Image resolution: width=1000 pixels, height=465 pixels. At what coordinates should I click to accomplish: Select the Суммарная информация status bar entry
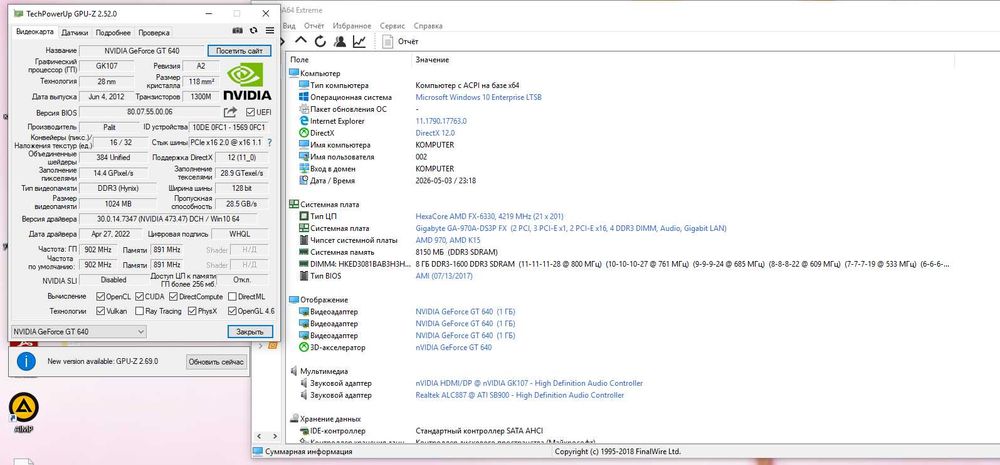[x=309, y=452]
